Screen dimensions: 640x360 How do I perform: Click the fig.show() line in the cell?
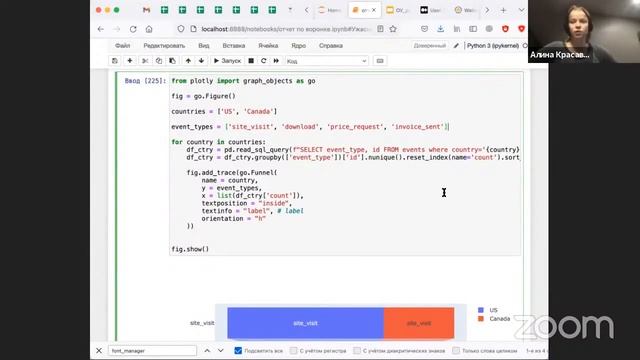pos(190,249)
